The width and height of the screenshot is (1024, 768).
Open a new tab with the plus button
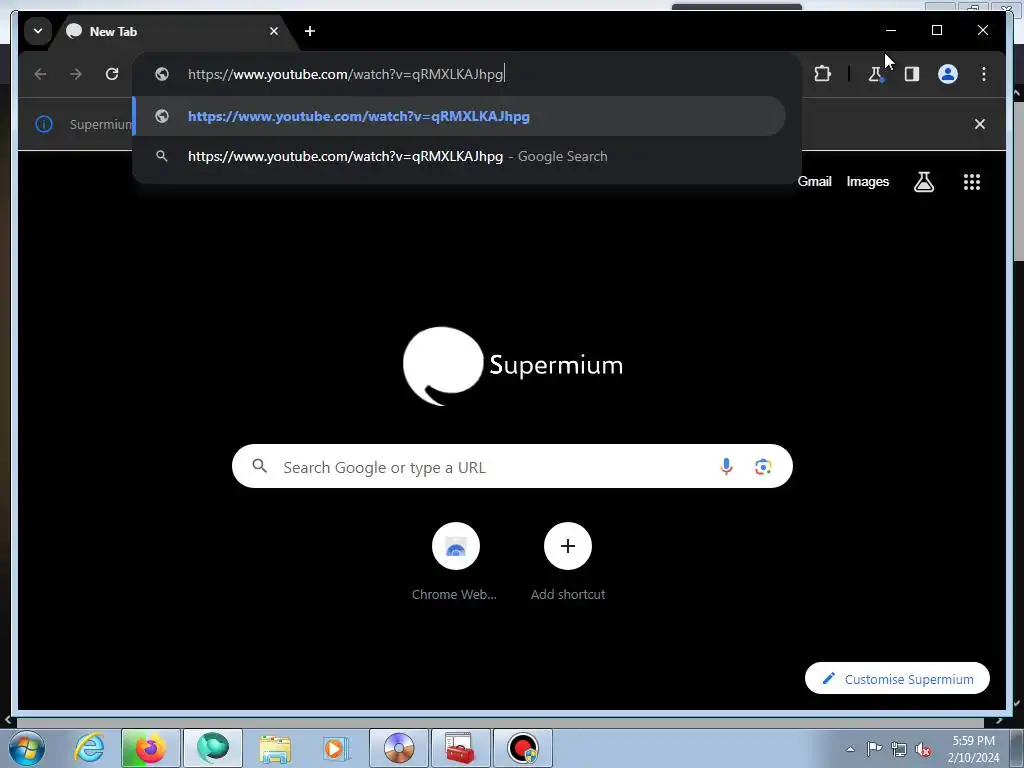pos(310,31)
